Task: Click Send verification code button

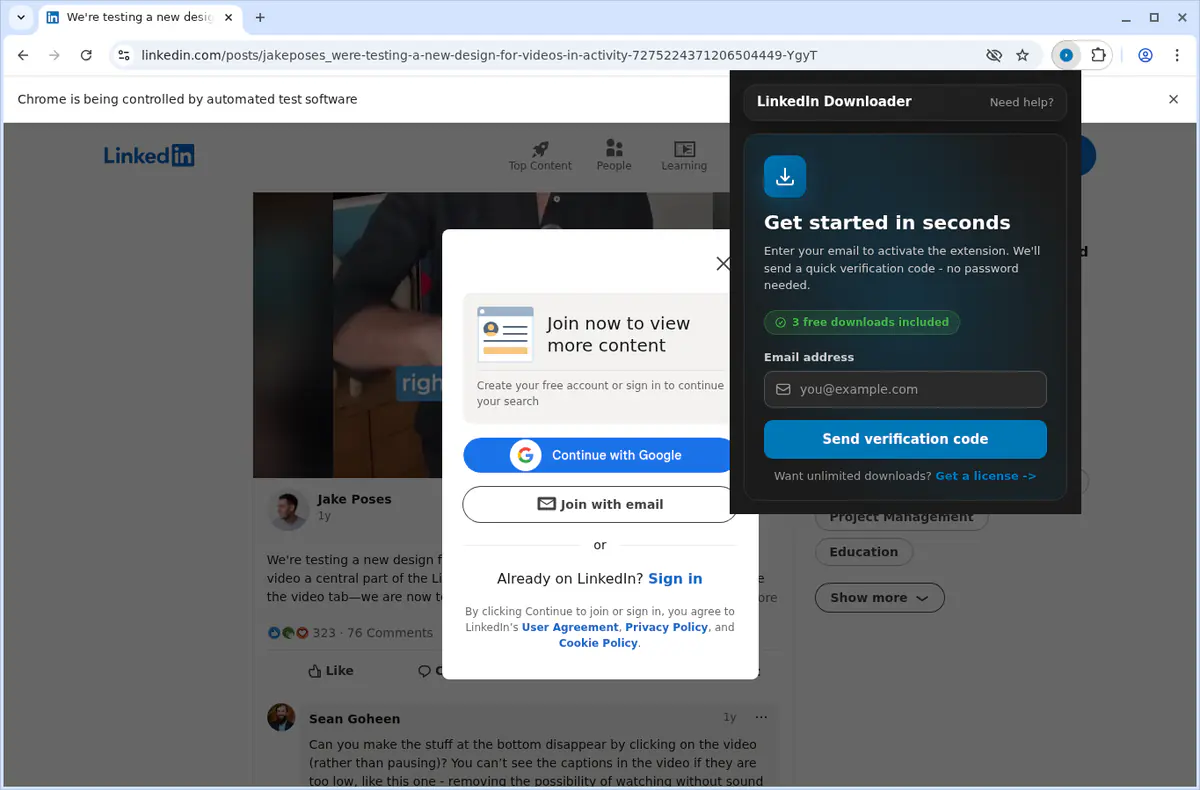Action: tap(905, 439)
